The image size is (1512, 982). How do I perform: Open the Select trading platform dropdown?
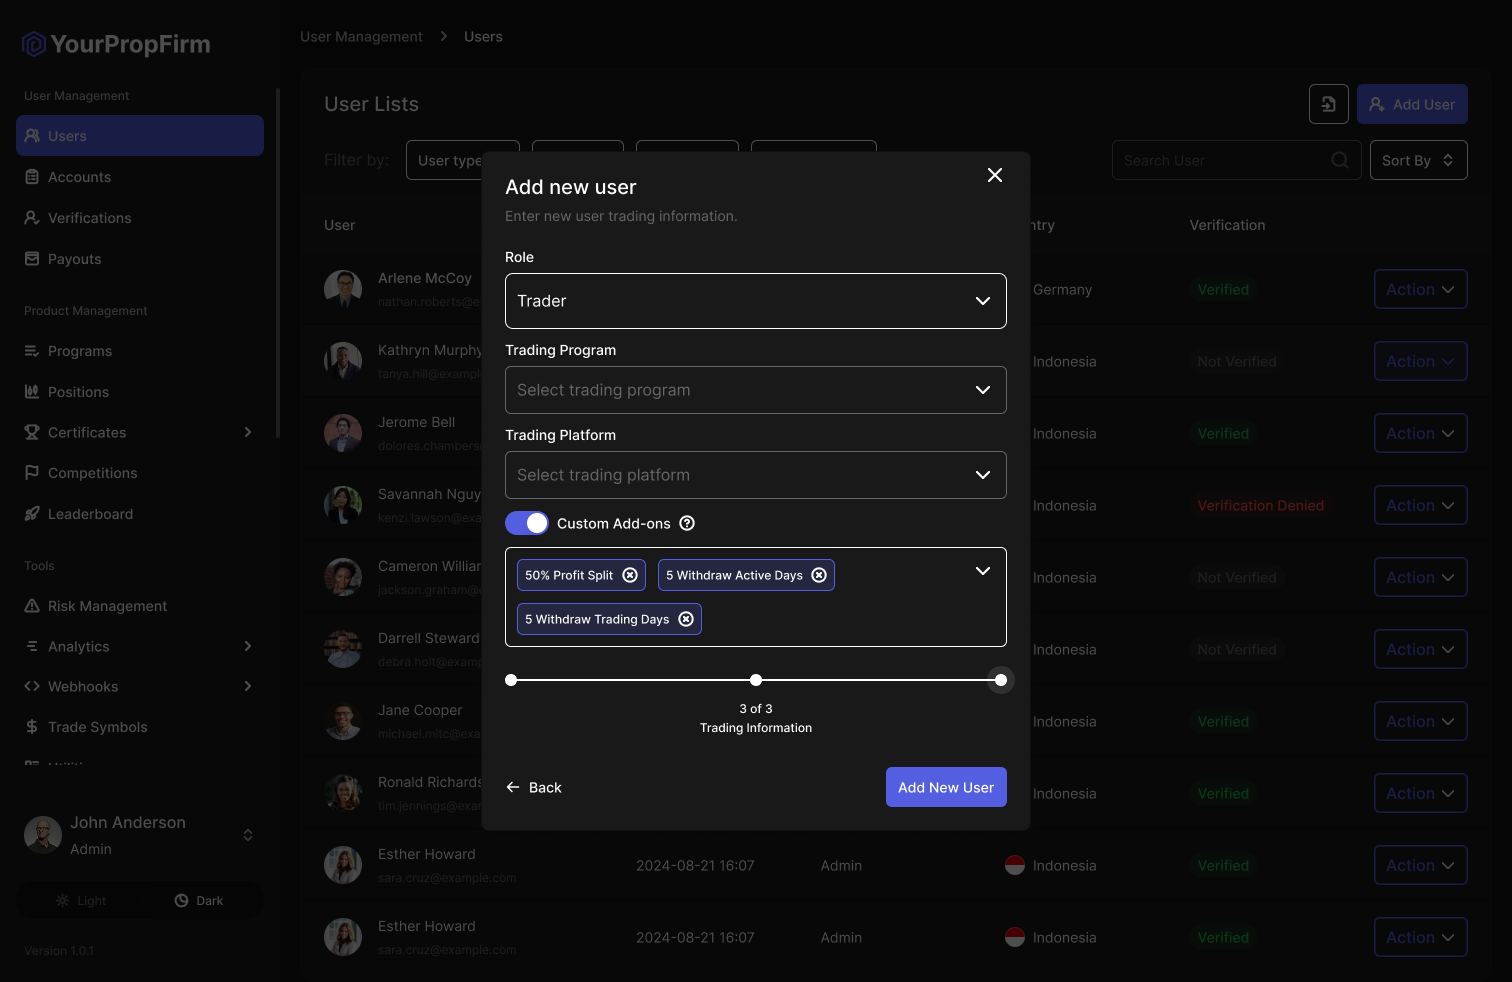point(755,475)
